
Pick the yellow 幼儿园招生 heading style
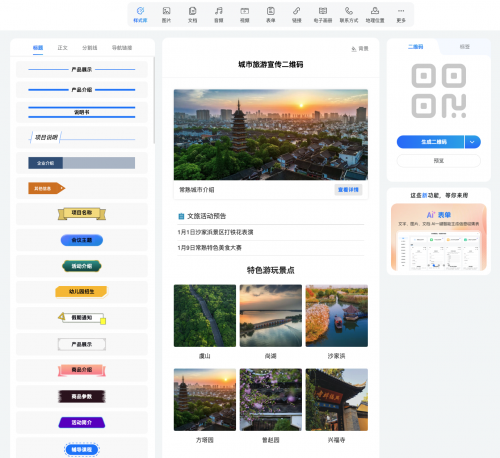coord(82,292)
